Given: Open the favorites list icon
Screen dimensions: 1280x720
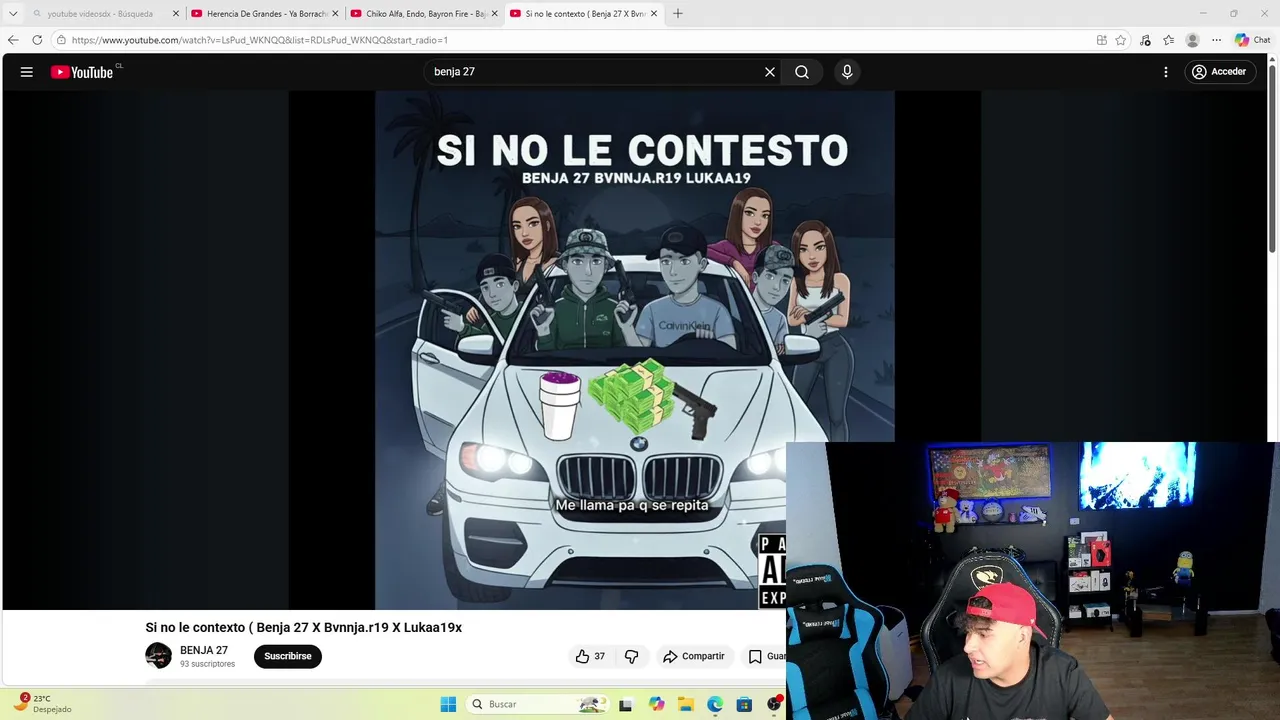Looking at the screenshot, I should pyautogui.click(x=1168, y=40).
